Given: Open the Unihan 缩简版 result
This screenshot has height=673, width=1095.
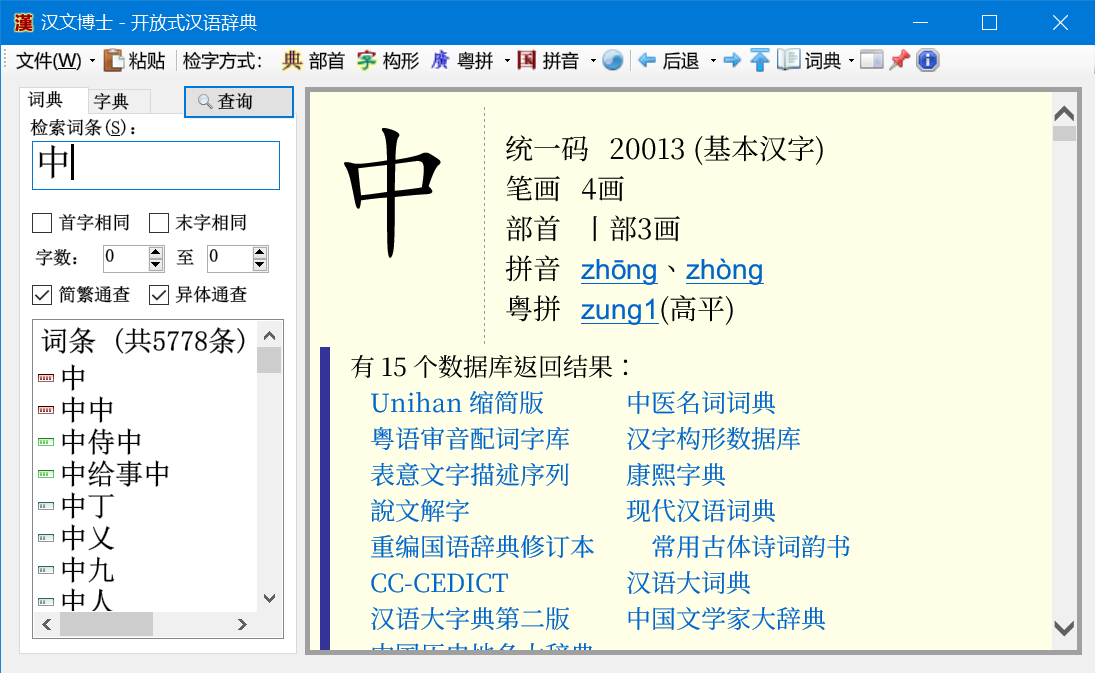Looking at the screenshot, I should 457,403.
